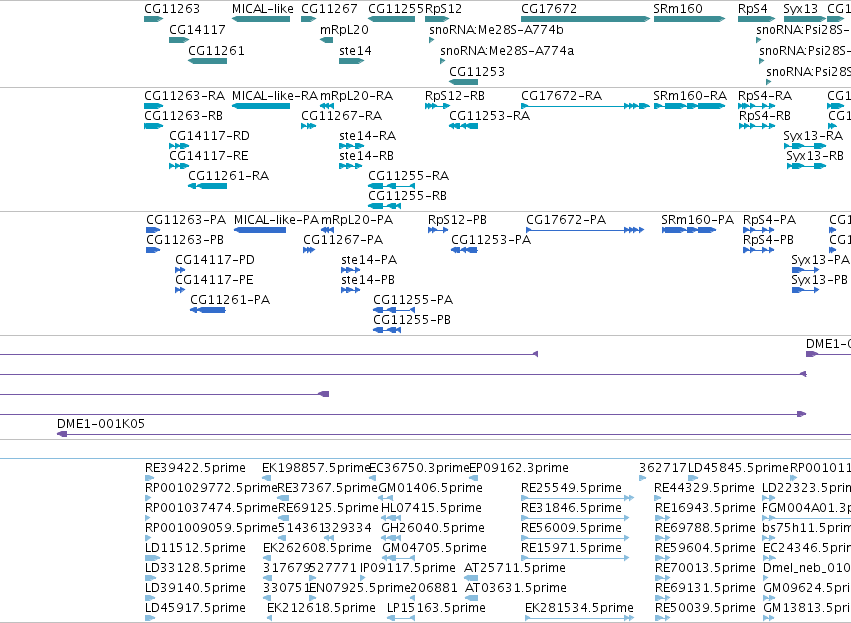
Task: Select the SRm160 gene label
Action: tap(678, 9)
